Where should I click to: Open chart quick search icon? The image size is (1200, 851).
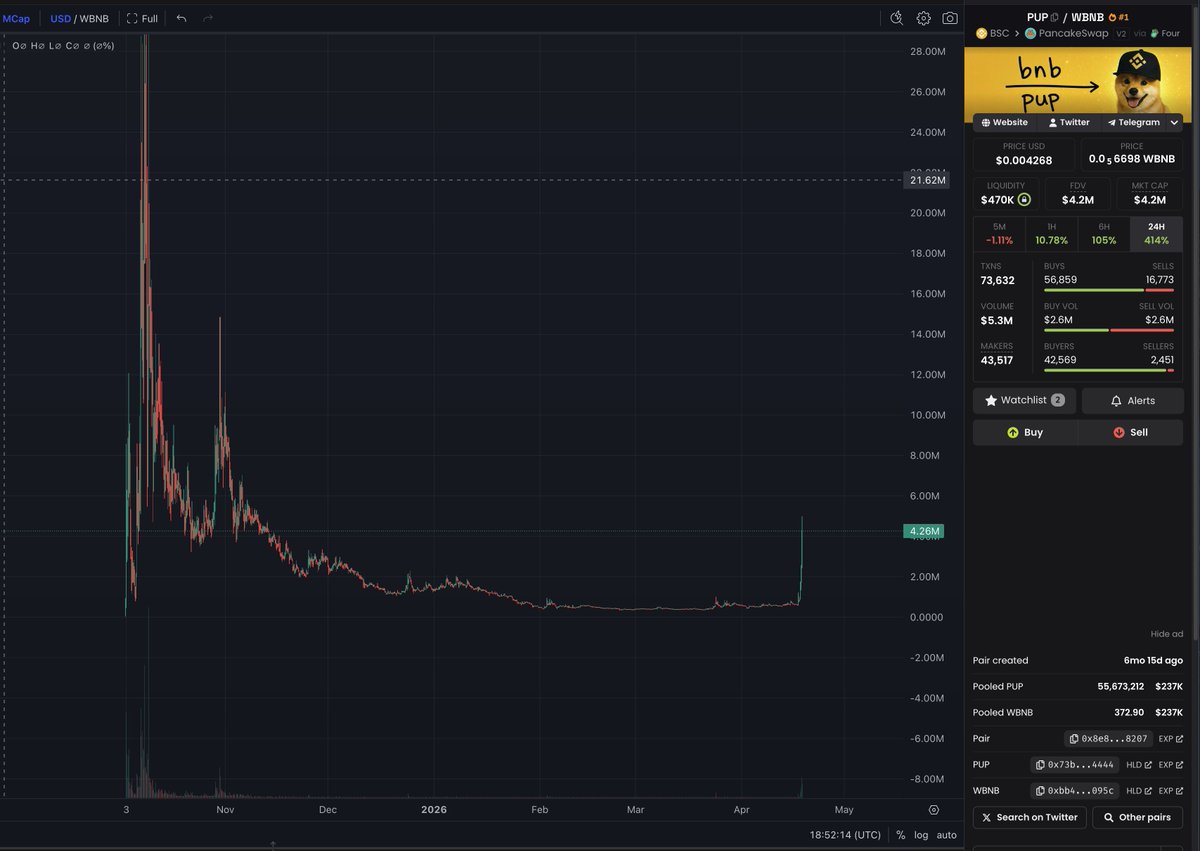pos(897,18)
